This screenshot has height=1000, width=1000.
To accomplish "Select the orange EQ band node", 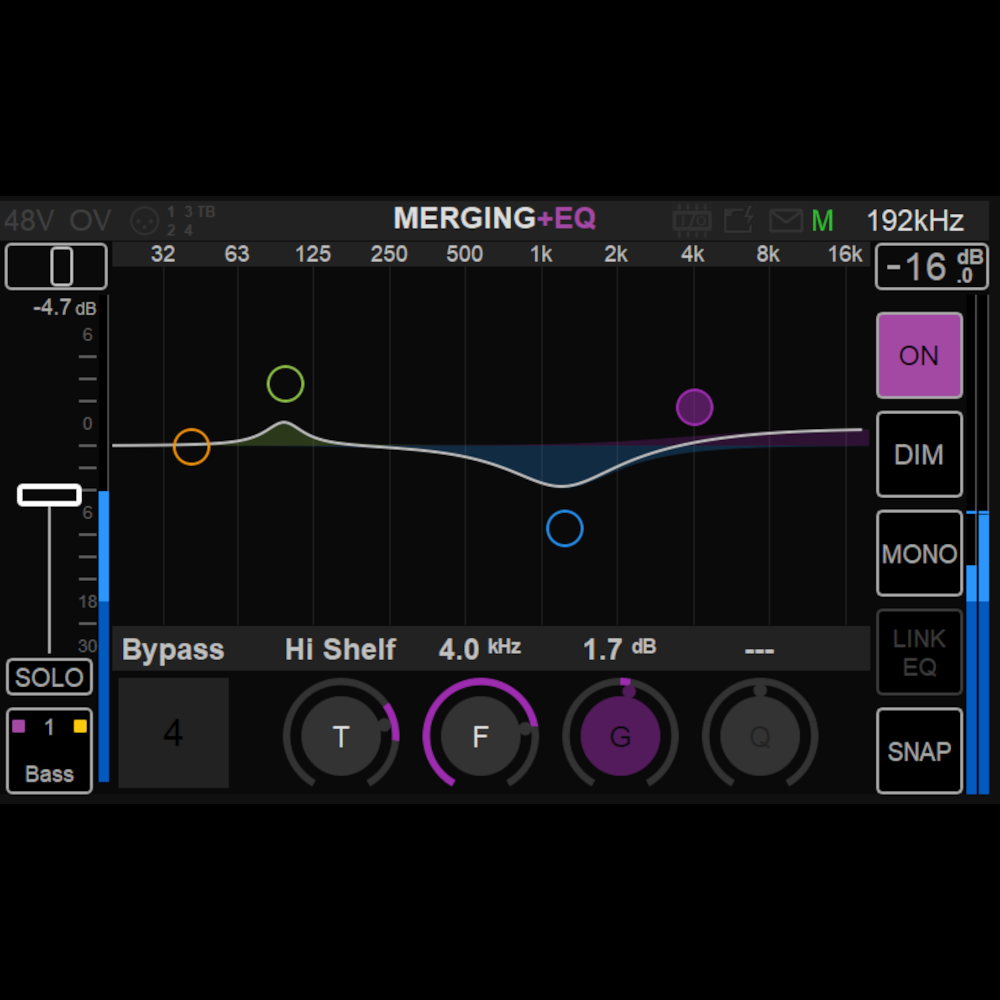I will click(191, 446).
